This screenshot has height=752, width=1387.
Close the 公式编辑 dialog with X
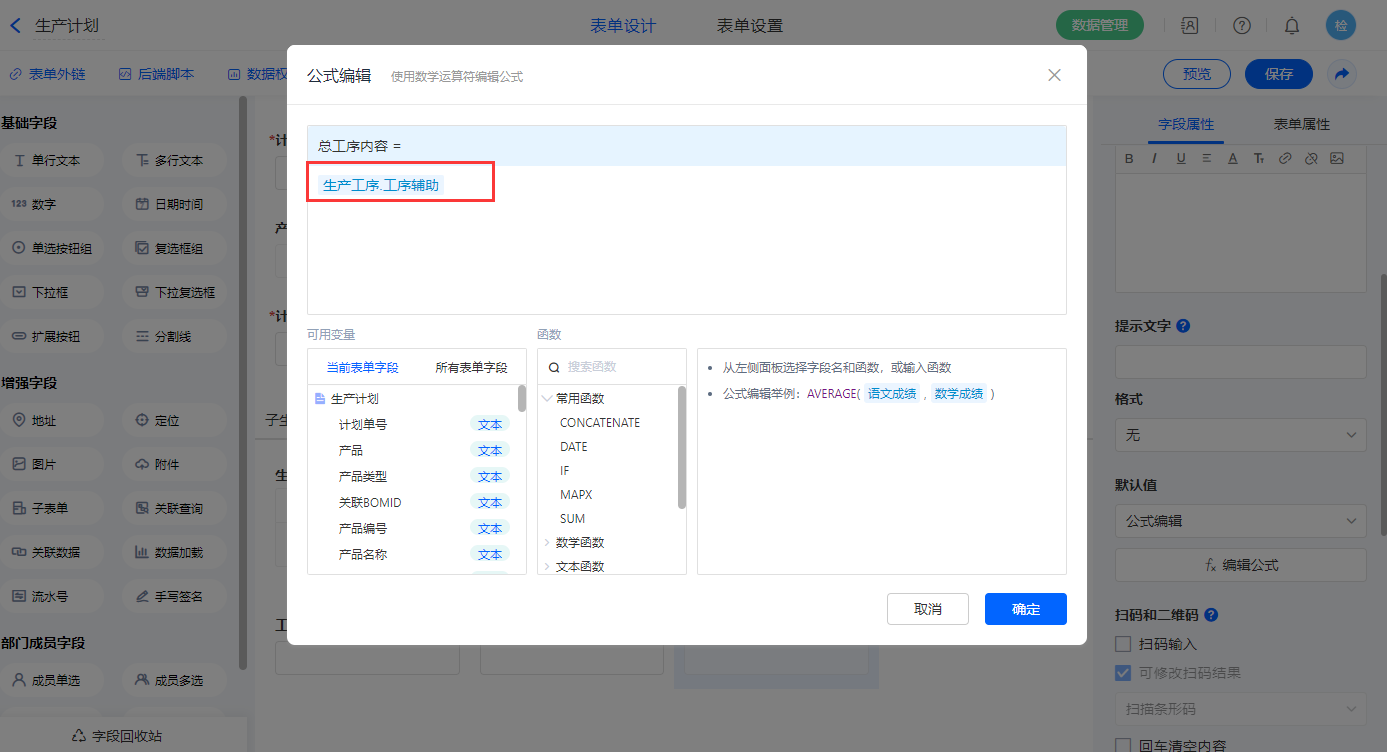click(x=1054, y=75)
